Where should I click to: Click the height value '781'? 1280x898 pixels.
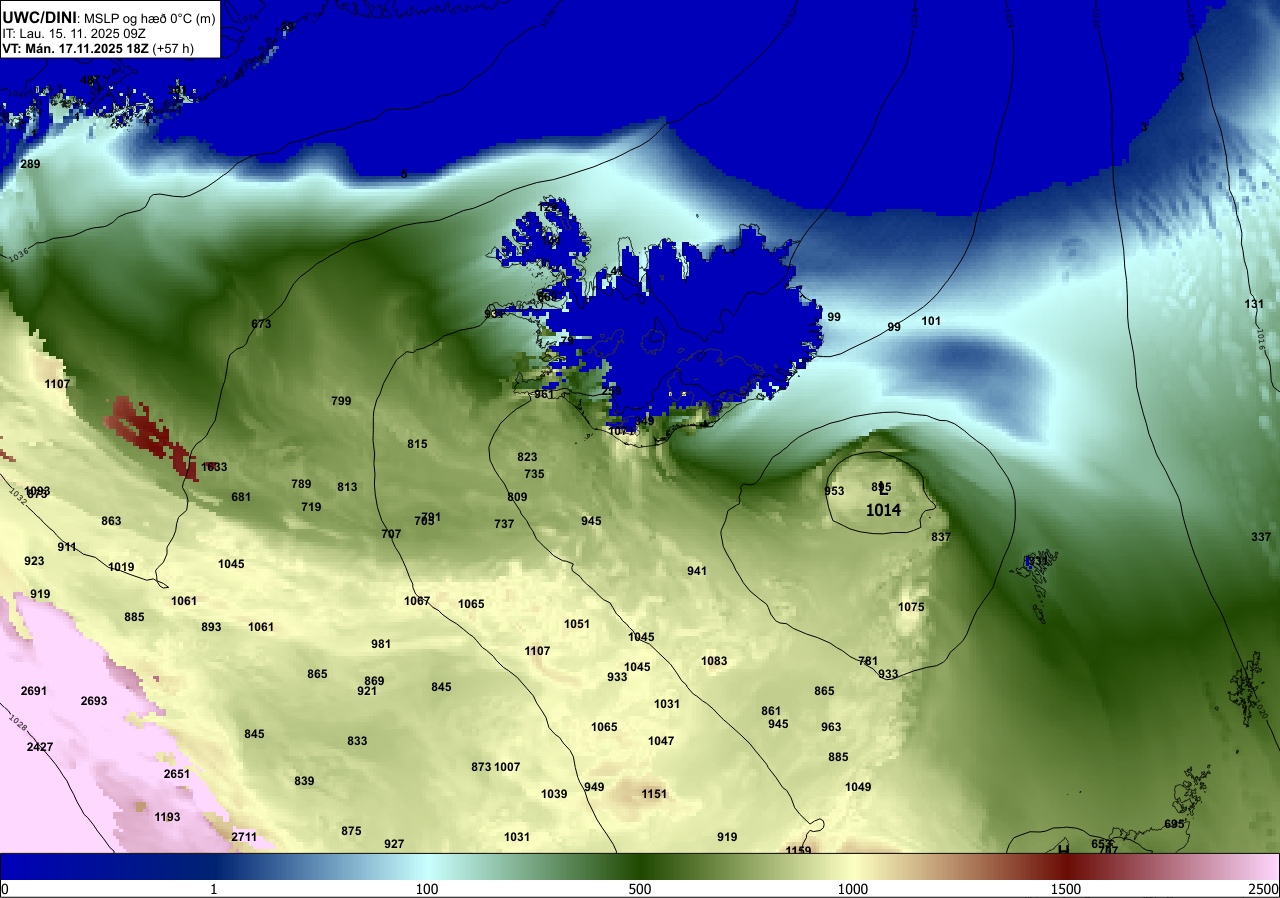coord(868,661)
